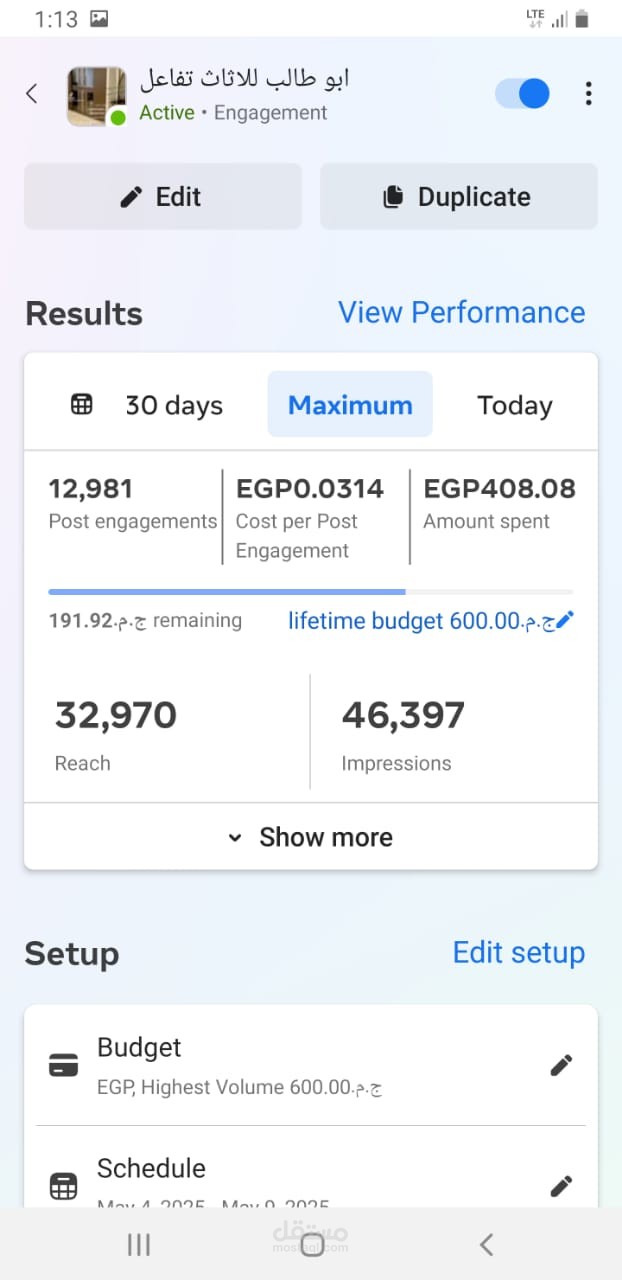Tap the pencil icon beside lifetime budget

(x=565, y=621)
